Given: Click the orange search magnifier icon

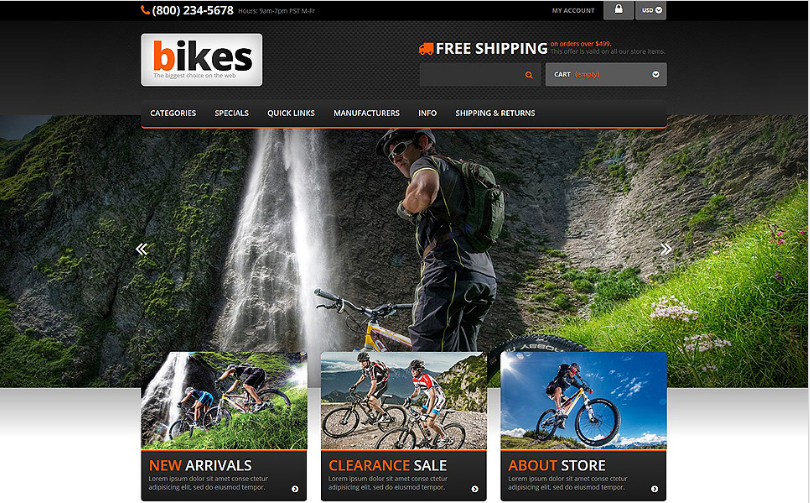Looking at the screenshot, I should click(528, 75).
